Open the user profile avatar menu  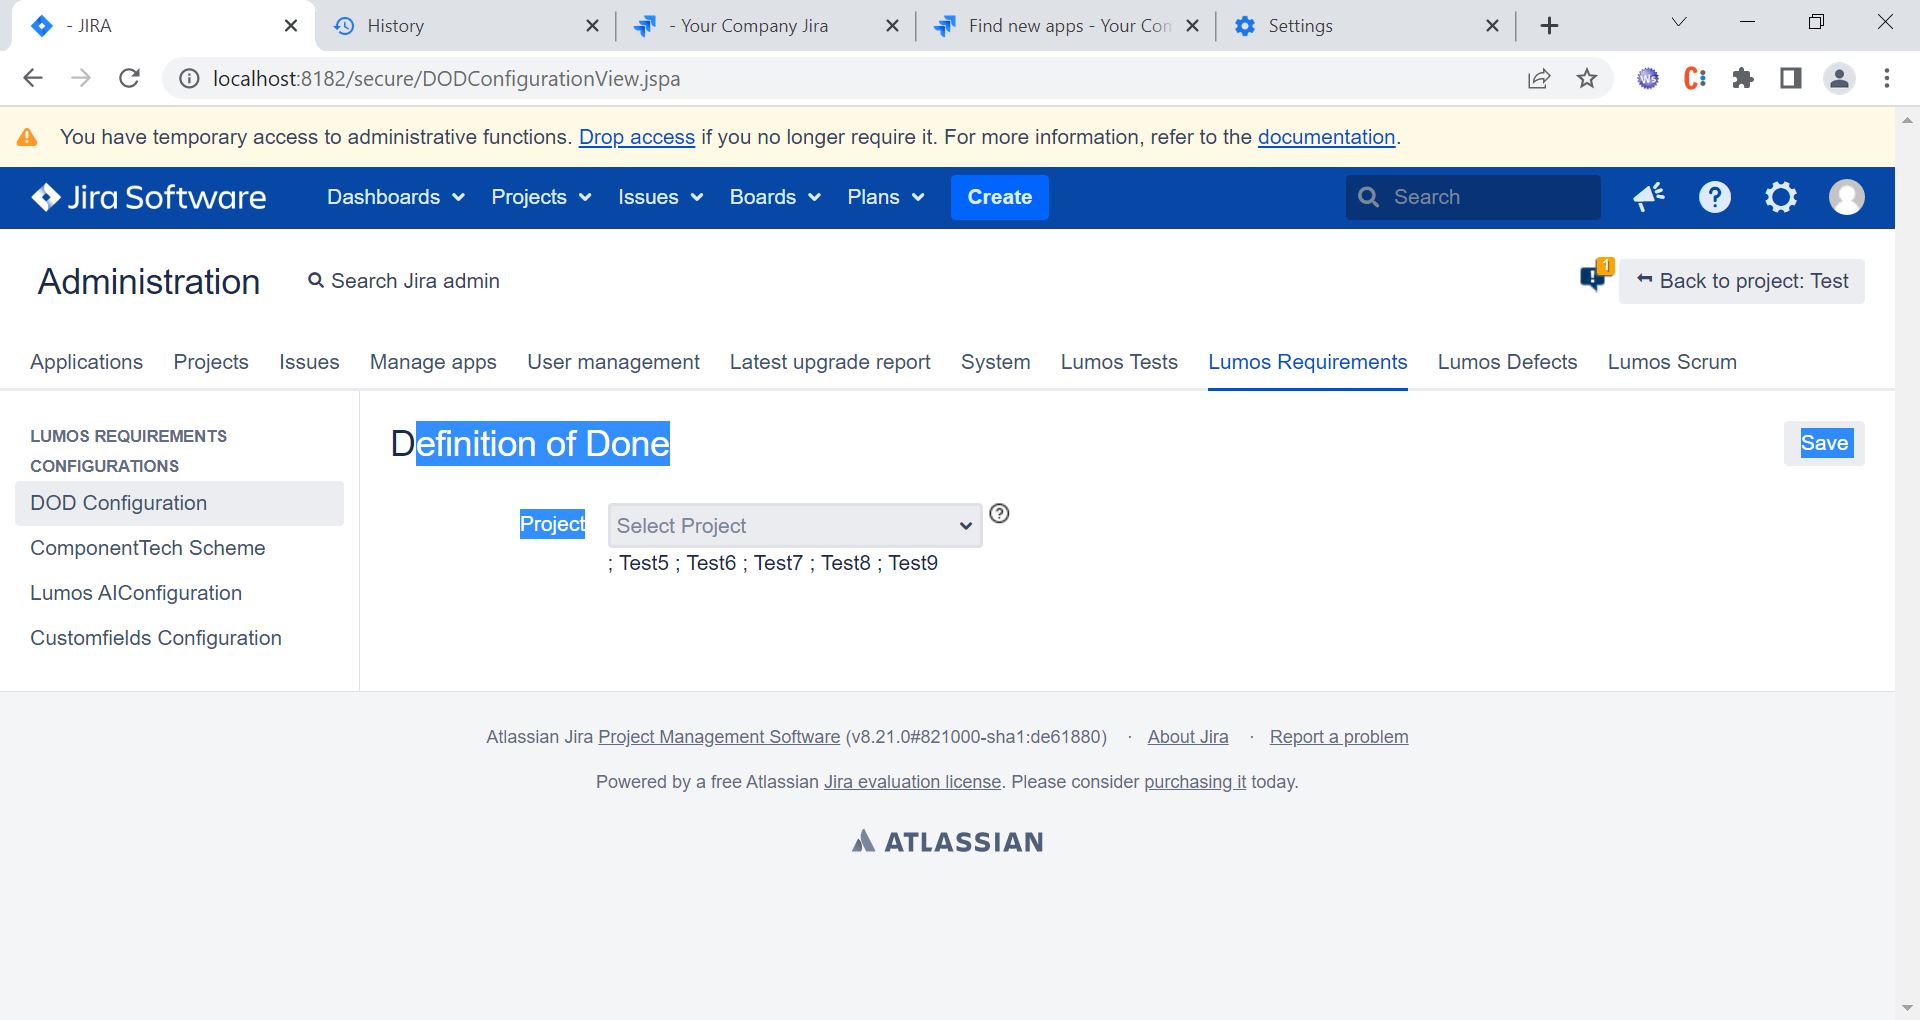click(1846, 197)
